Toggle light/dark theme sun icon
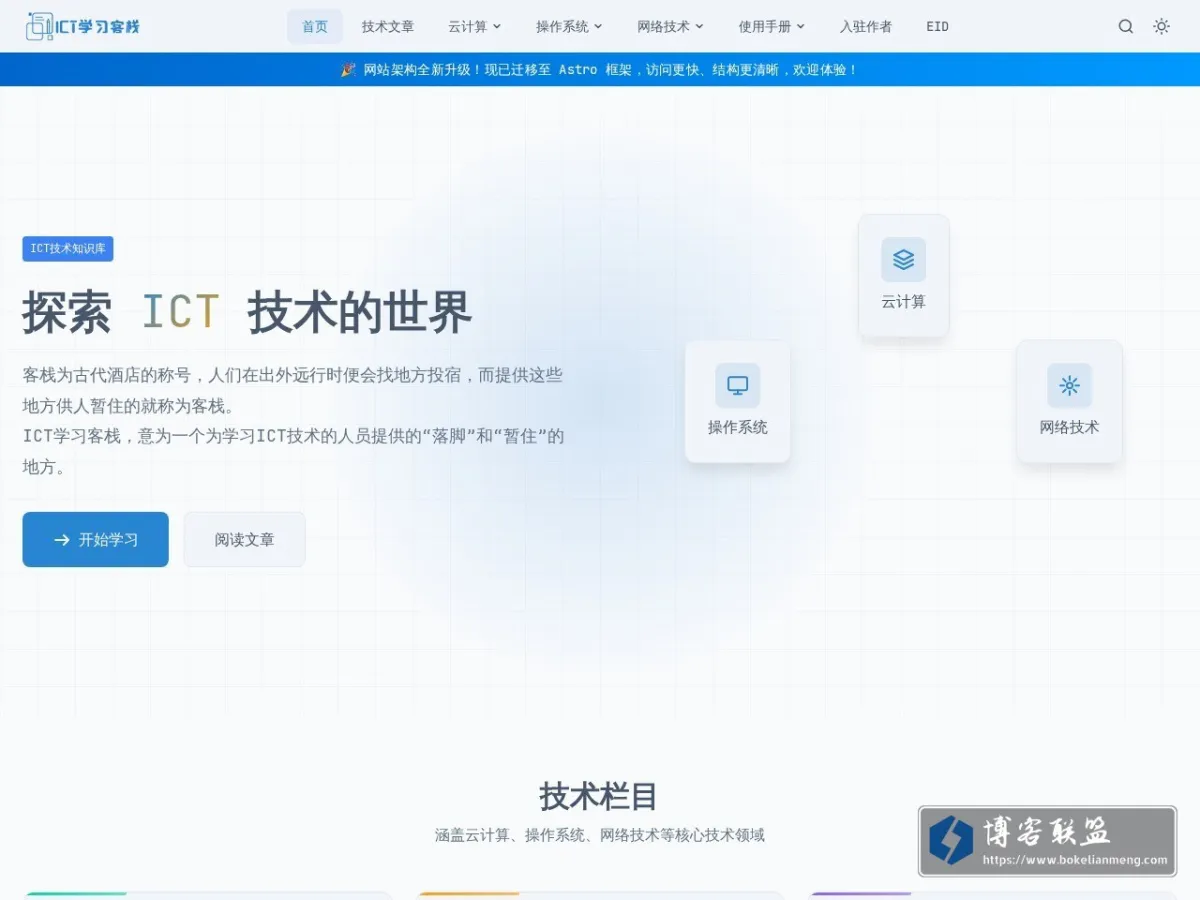This screenshot has height=900, width=1200. (1161, 27)
